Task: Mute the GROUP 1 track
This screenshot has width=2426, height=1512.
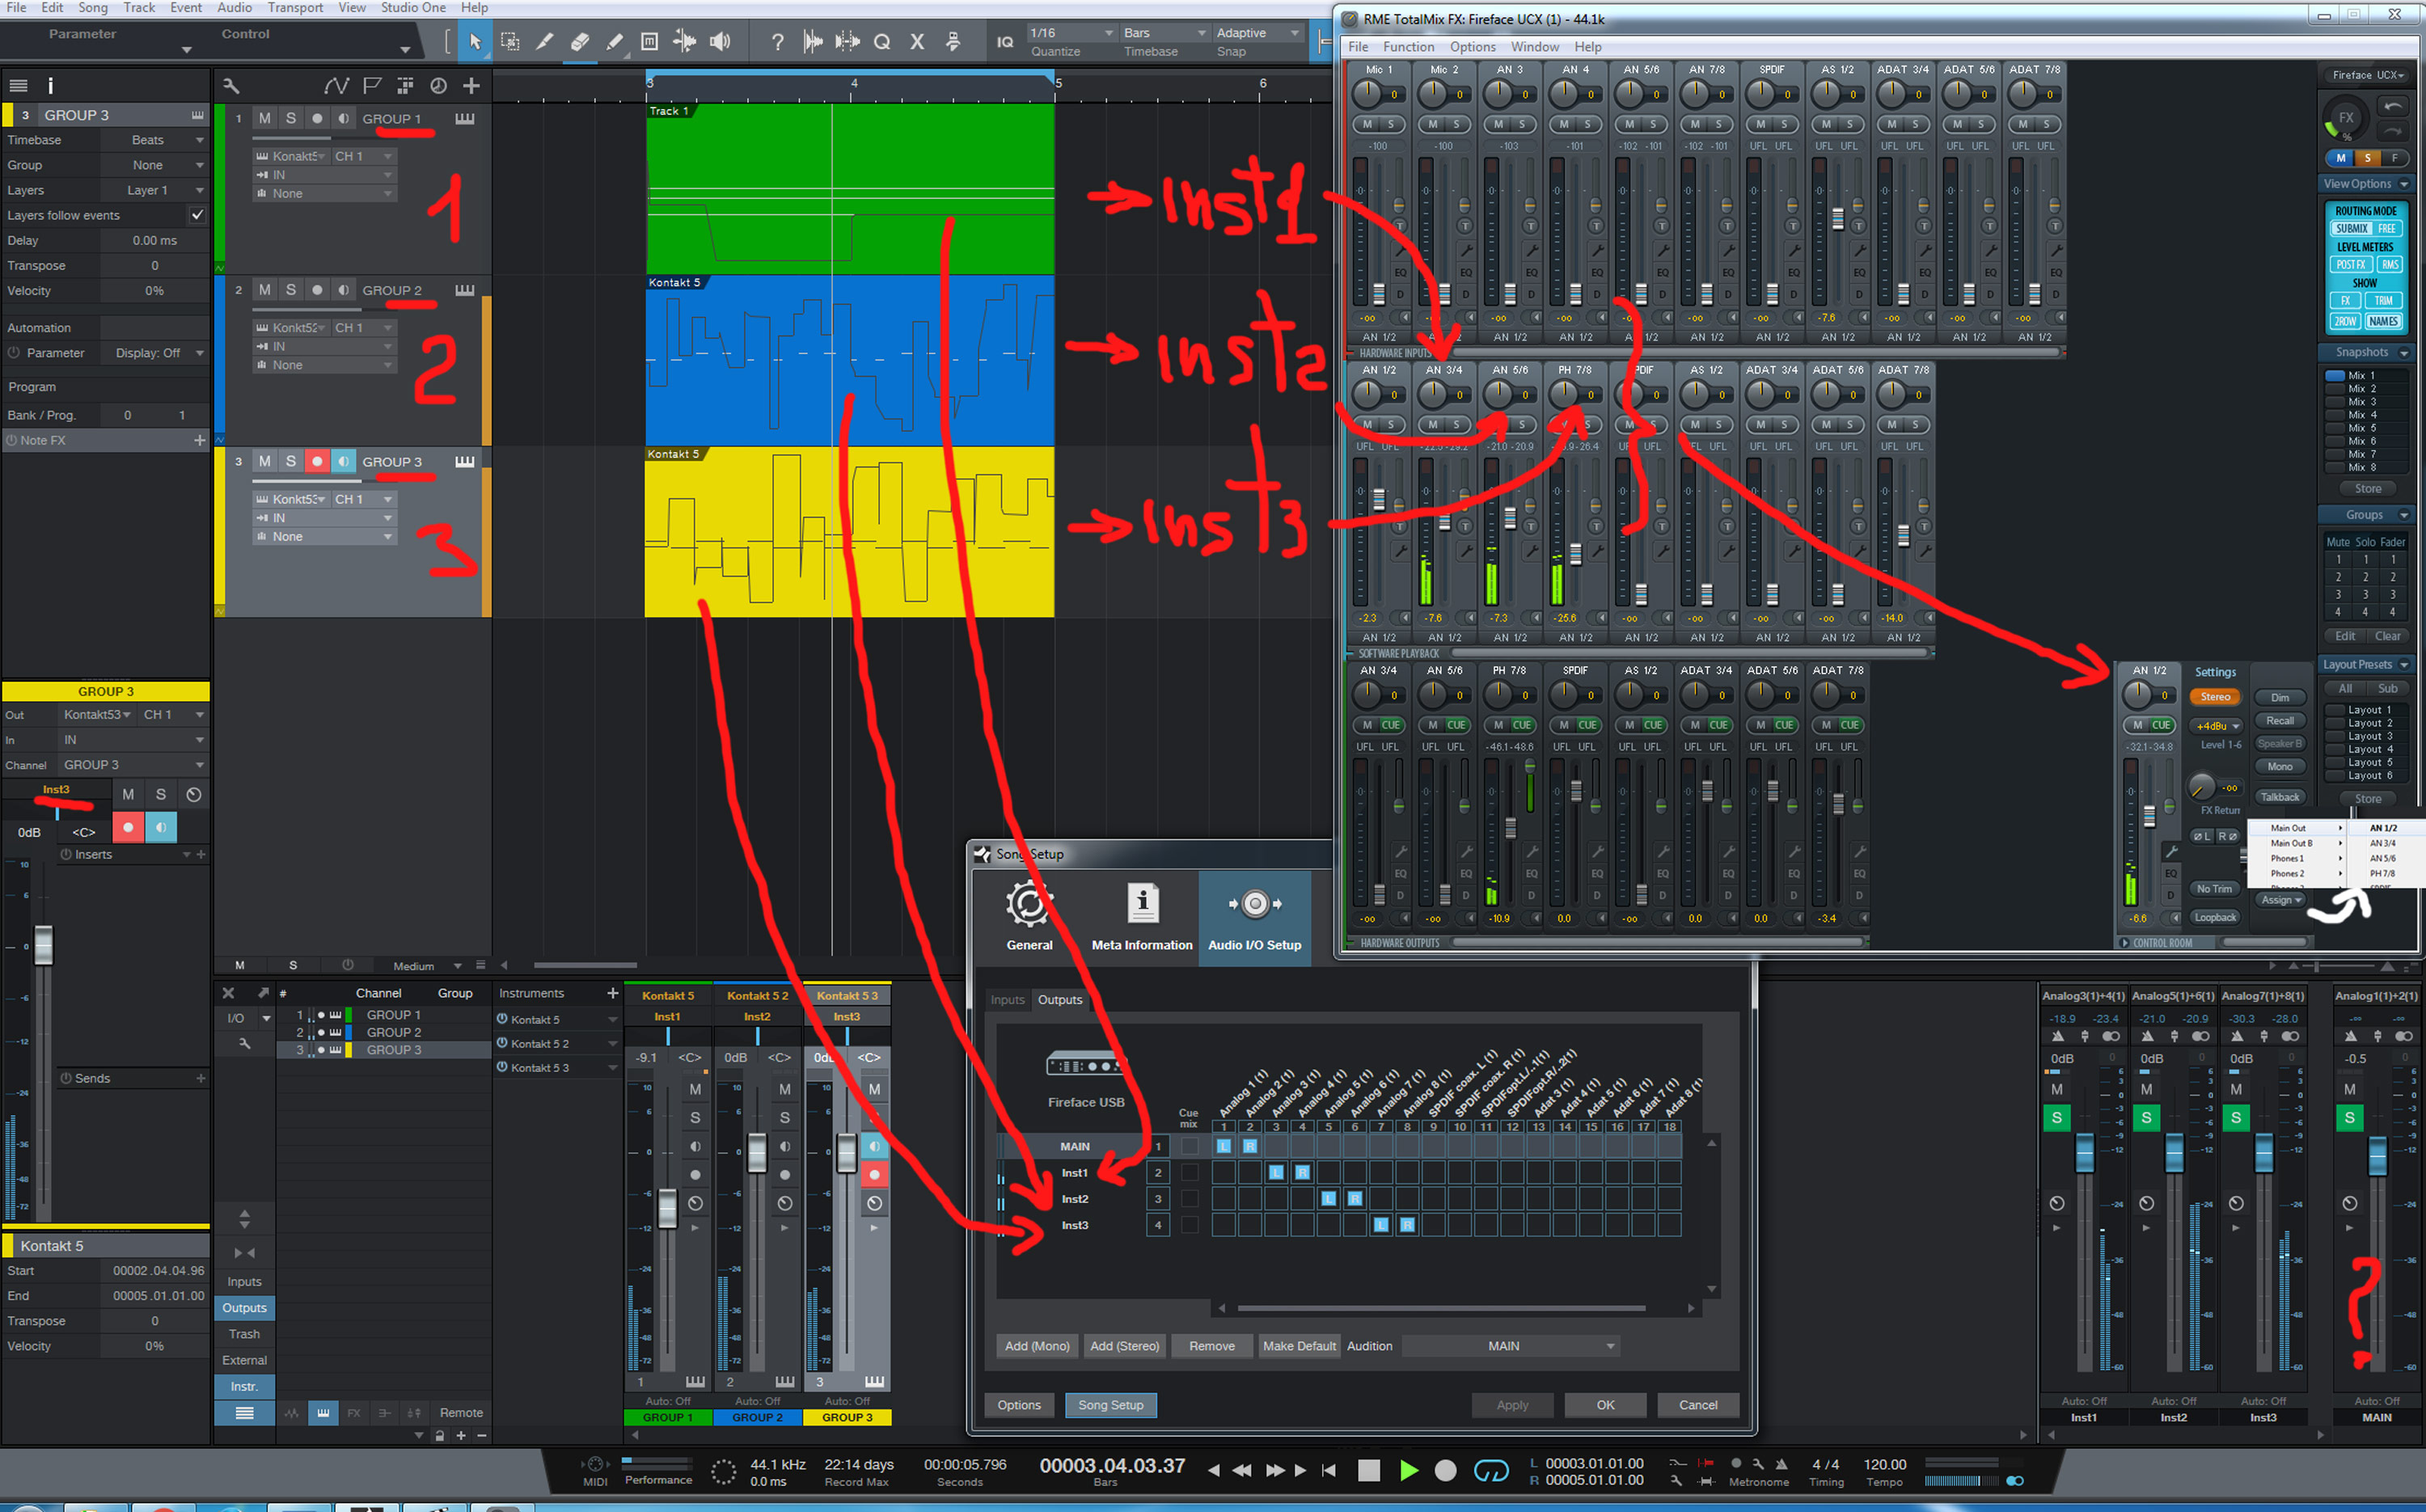Action: pos(264,118)
